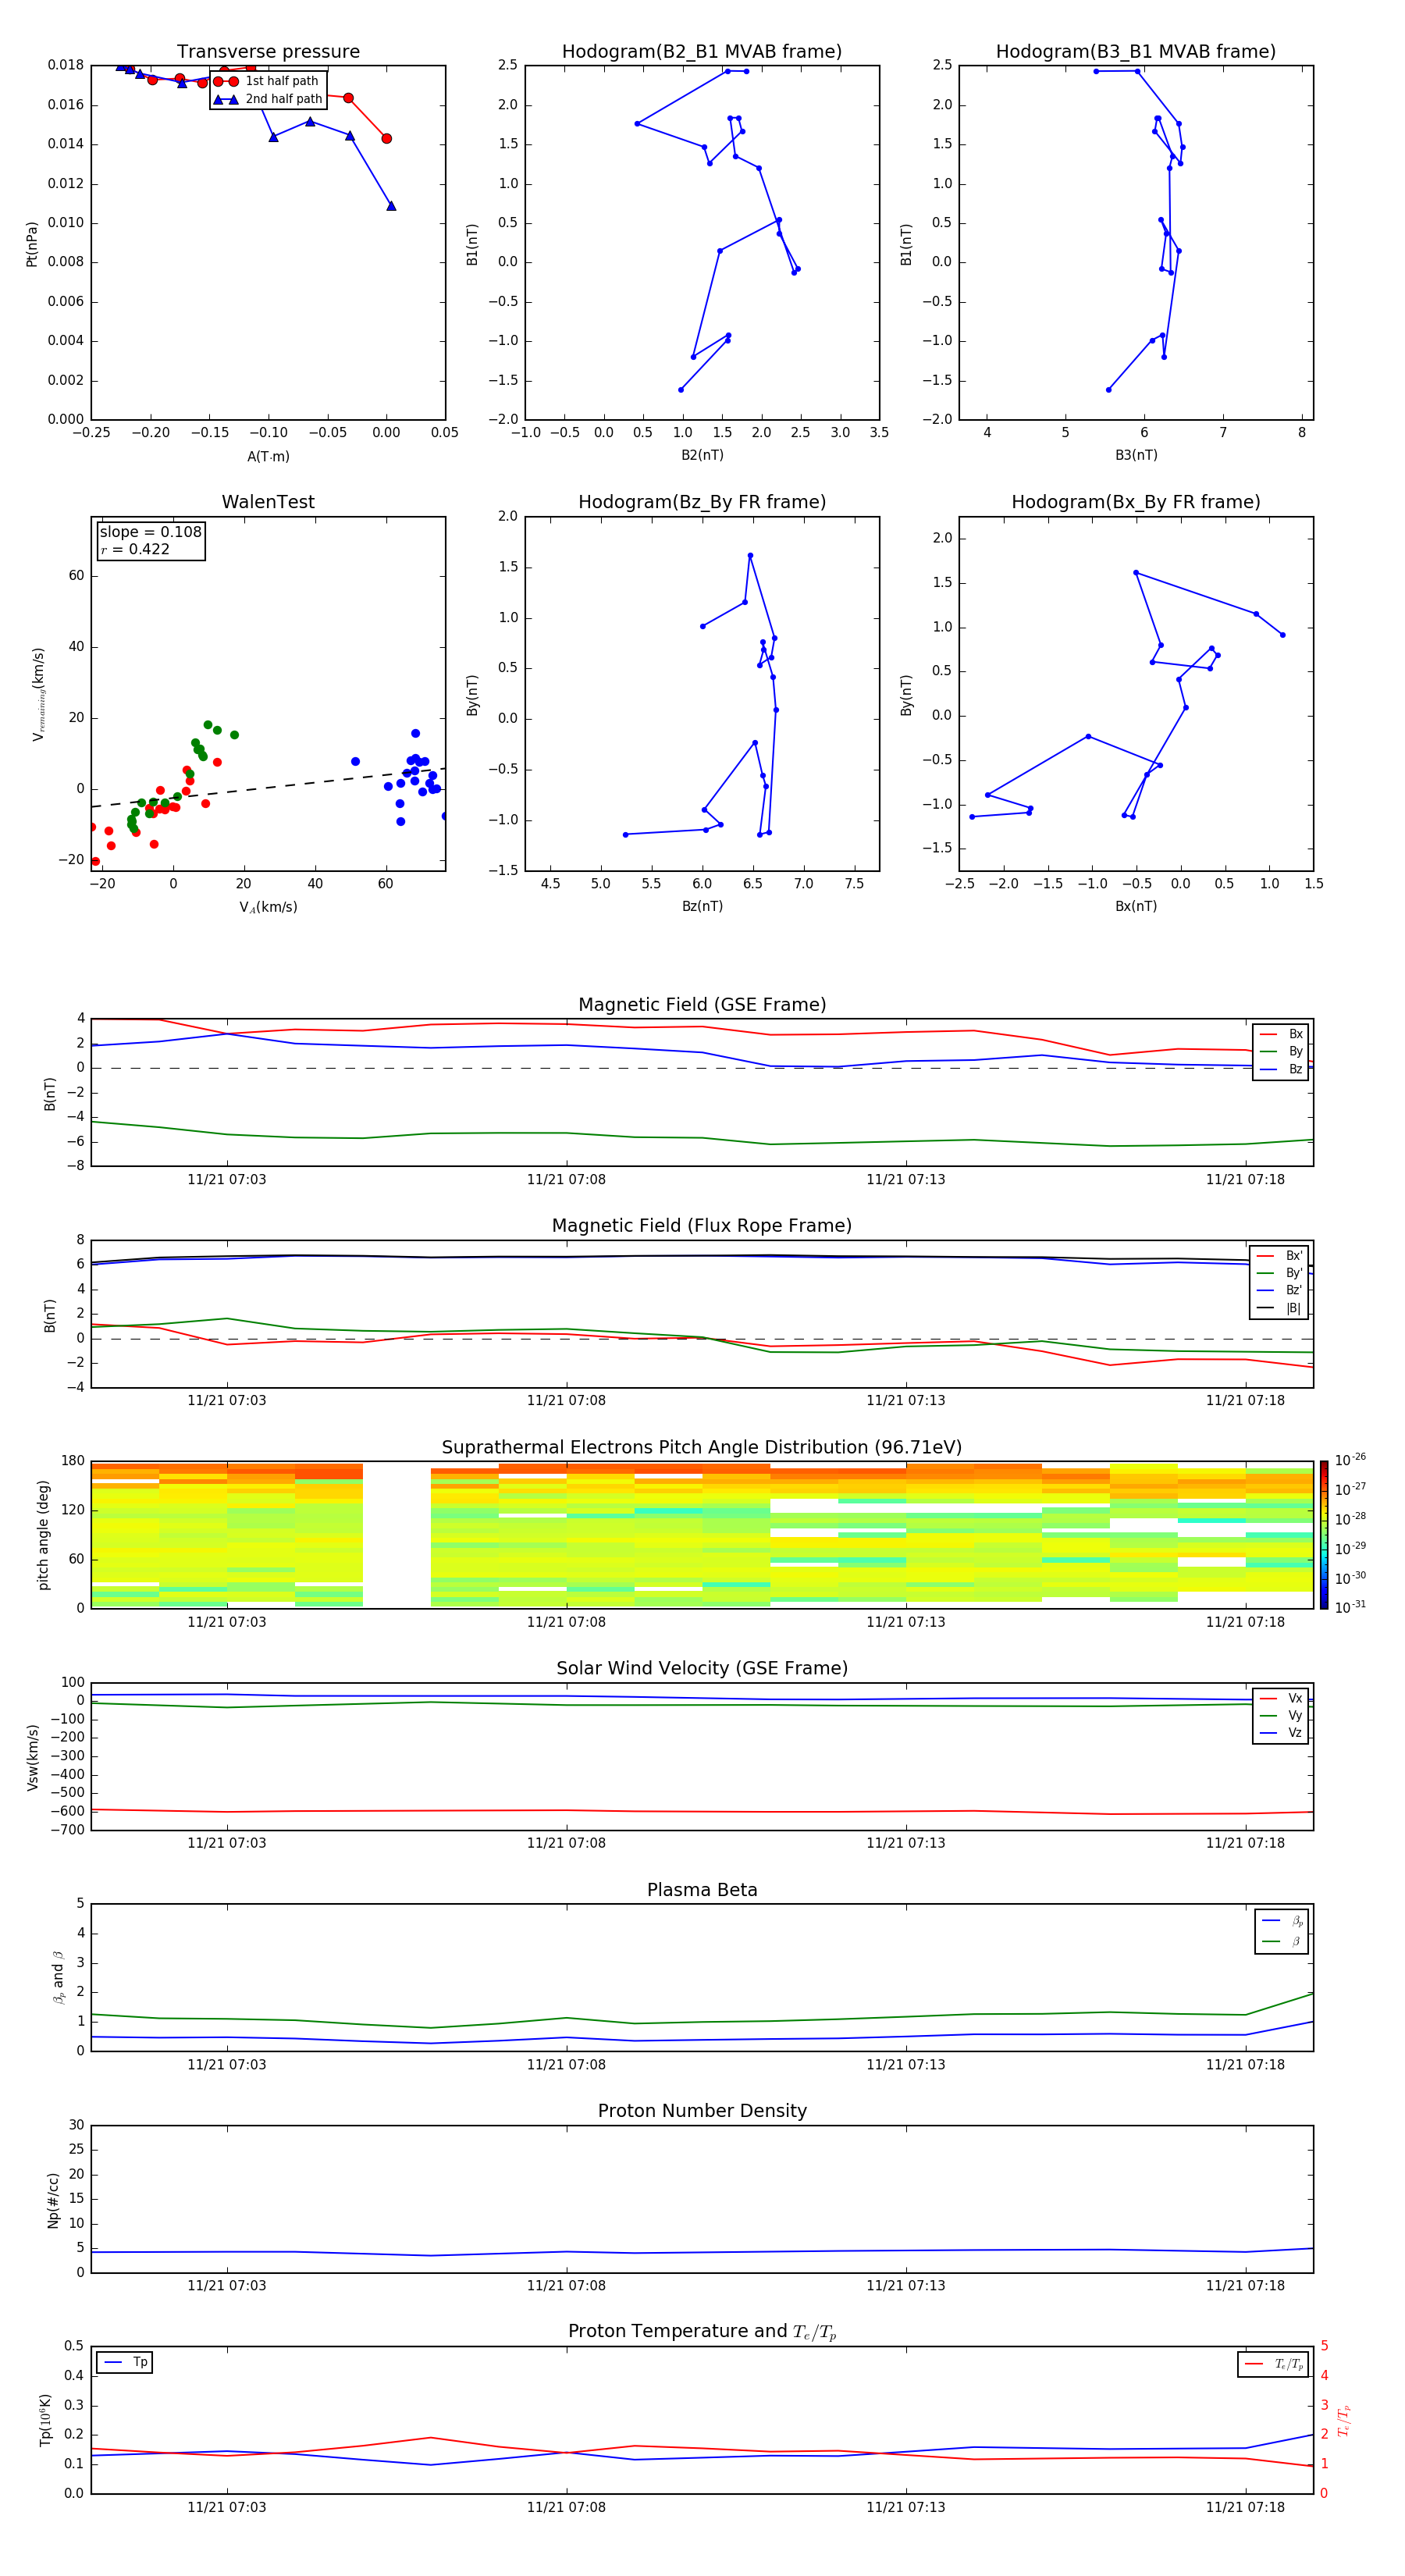Select the 'Hodogram(Bx_By FR frame)' title
1405x2576 pixels.
(x=1136, y=502)
